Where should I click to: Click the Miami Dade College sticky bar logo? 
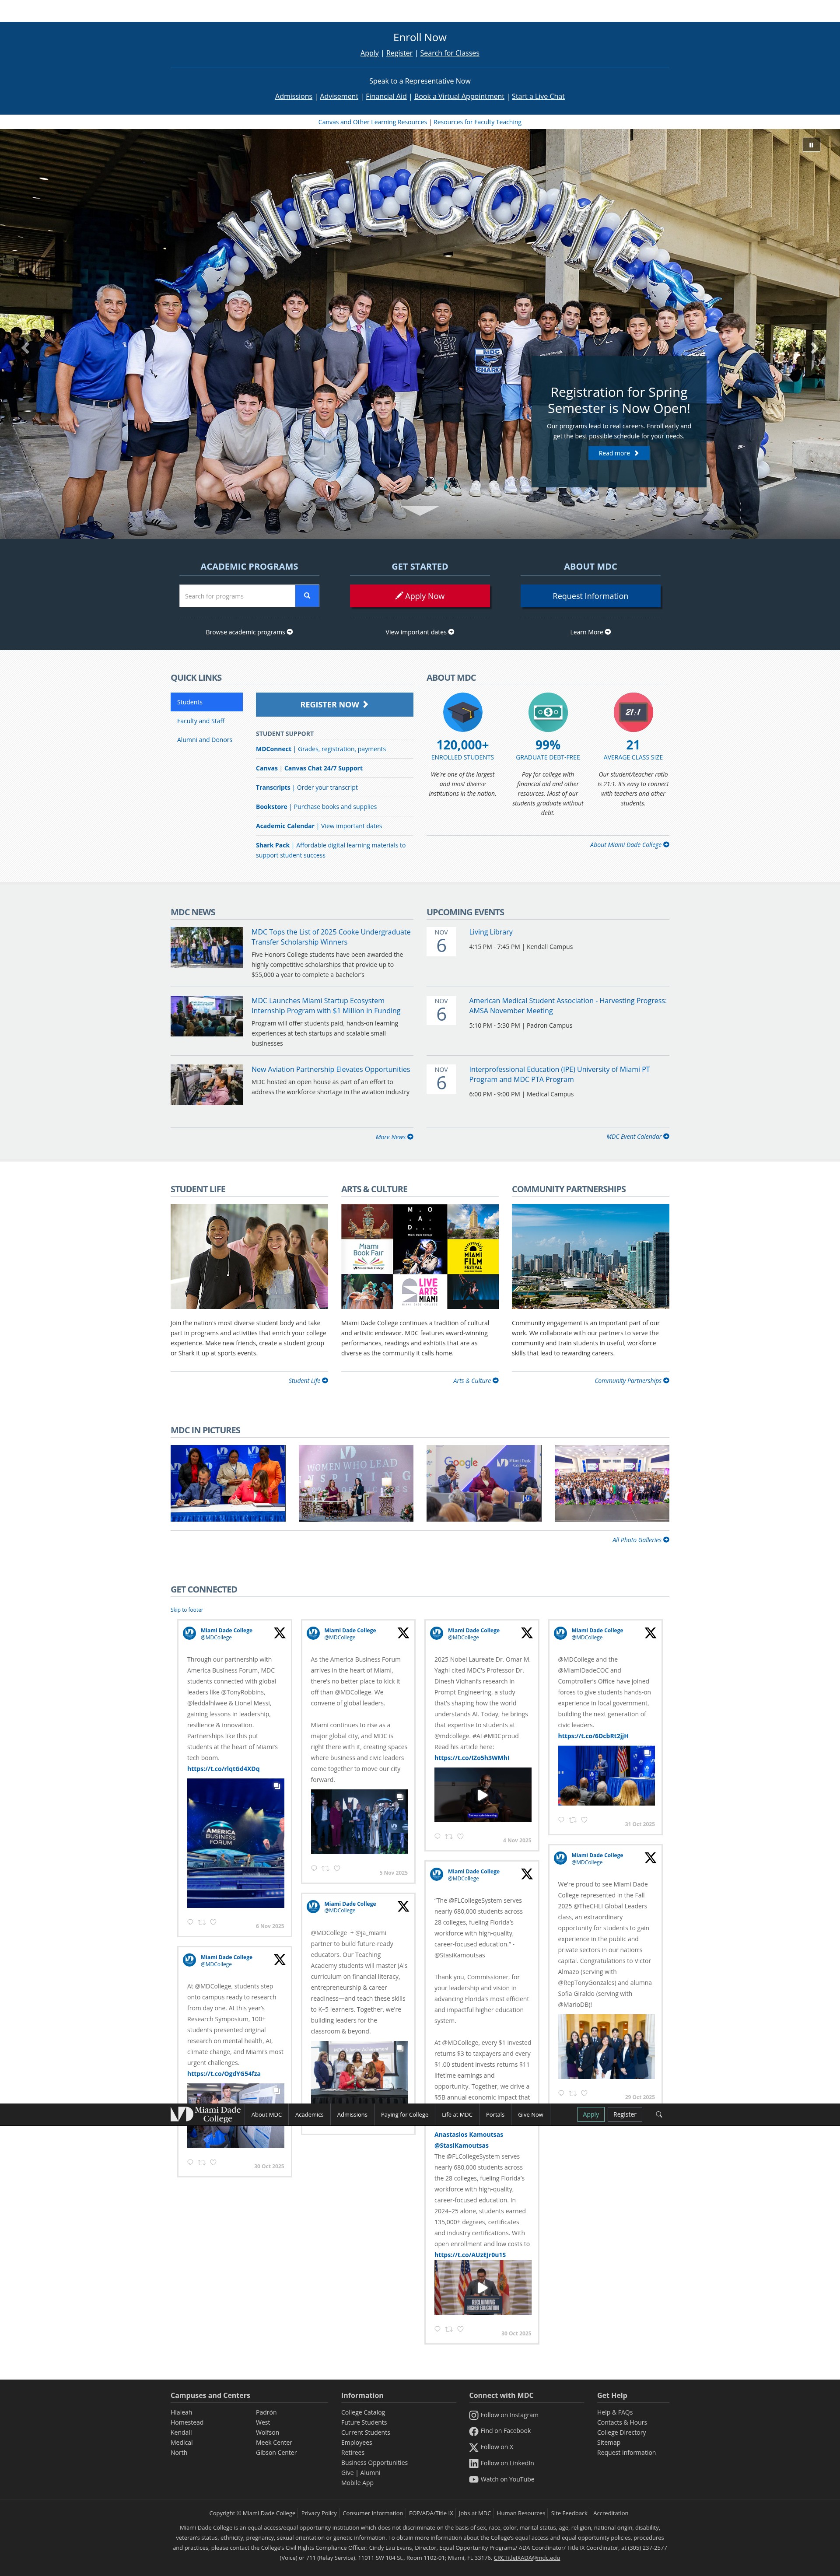click(x=206, y=2114)
